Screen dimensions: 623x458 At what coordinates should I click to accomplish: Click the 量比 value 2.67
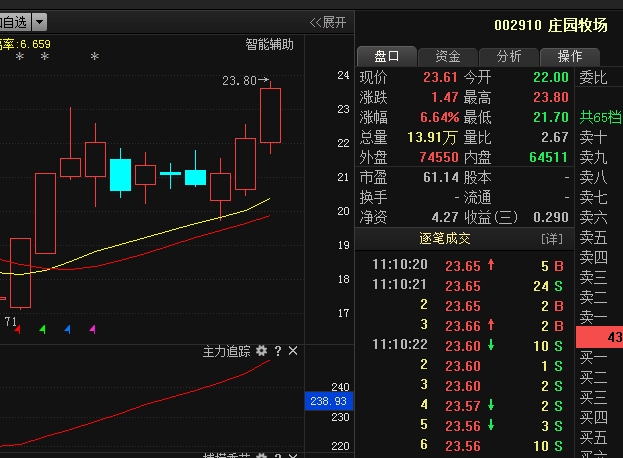click(555, 137)
